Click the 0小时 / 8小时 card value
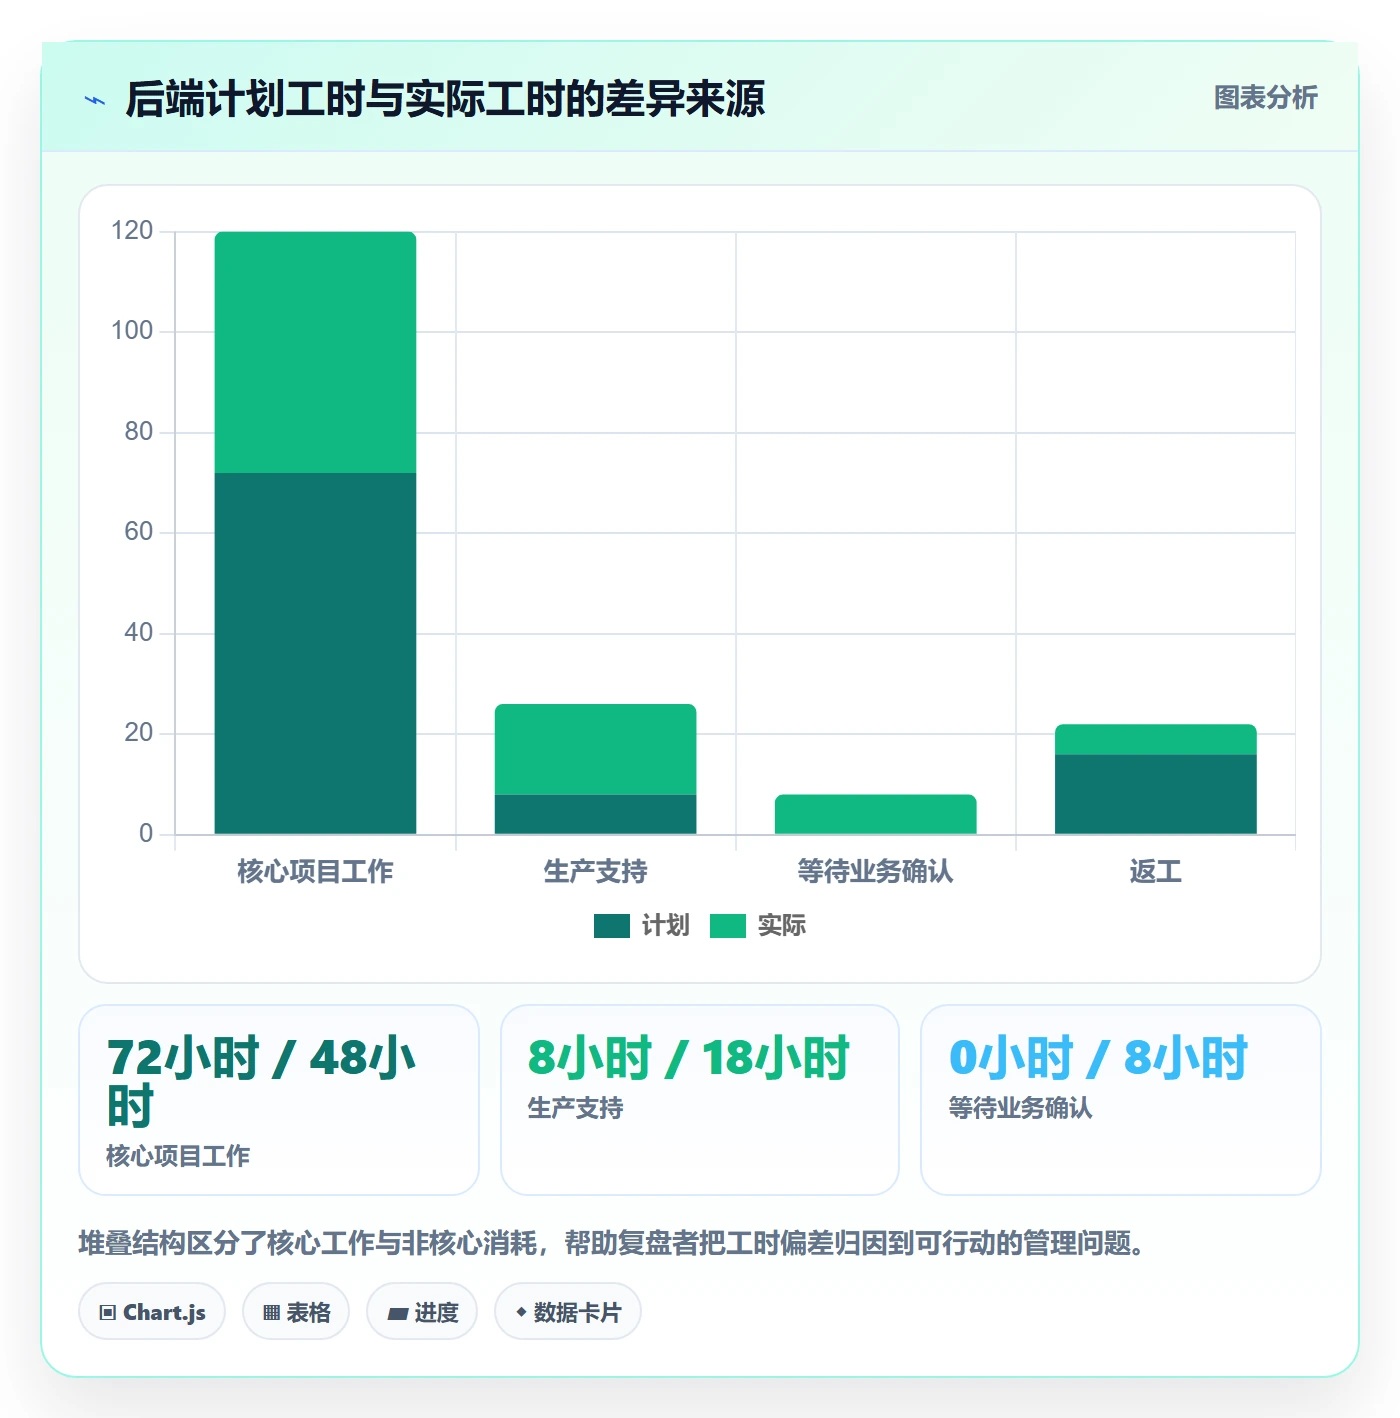The height and width of the screenshot is (1418, 1400). tap(1098, 1058)
